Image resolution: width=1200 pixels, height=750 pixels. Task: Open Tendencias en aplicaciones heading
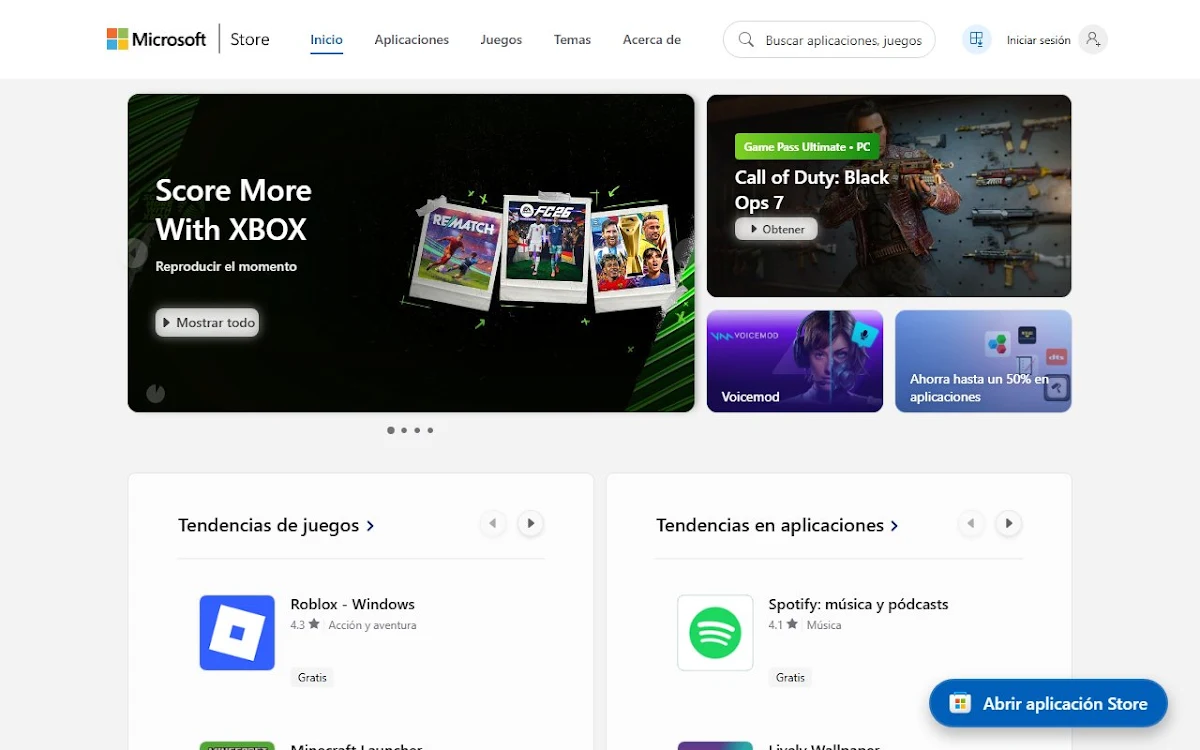click(770, 525)
